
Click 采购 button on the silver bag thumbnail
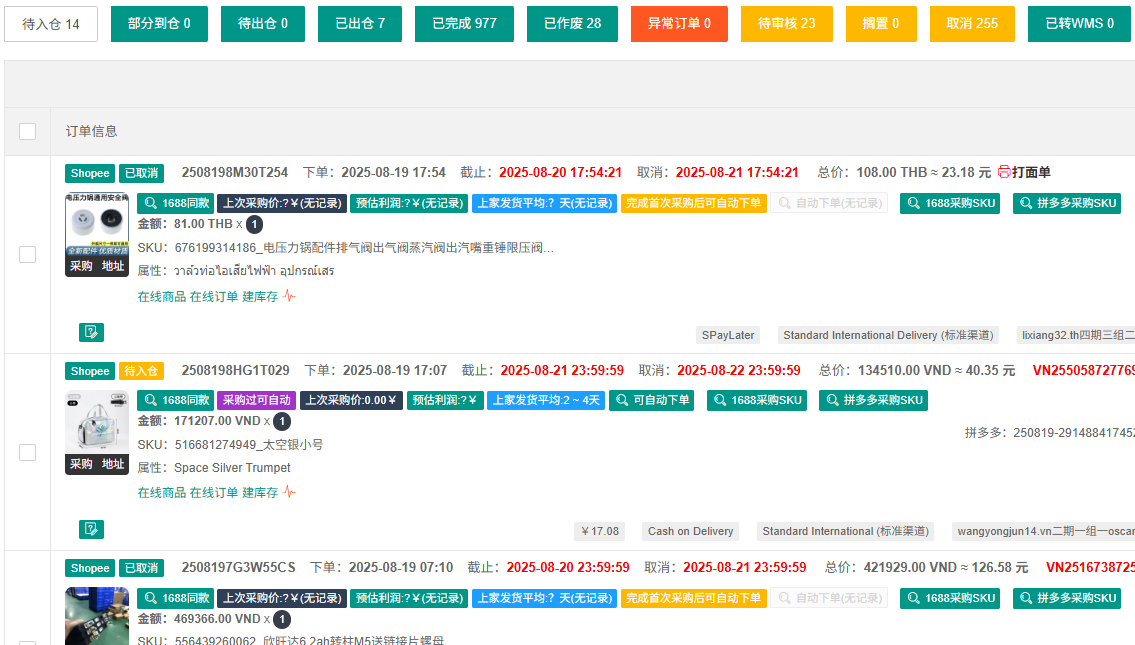[x=81, y=464]
